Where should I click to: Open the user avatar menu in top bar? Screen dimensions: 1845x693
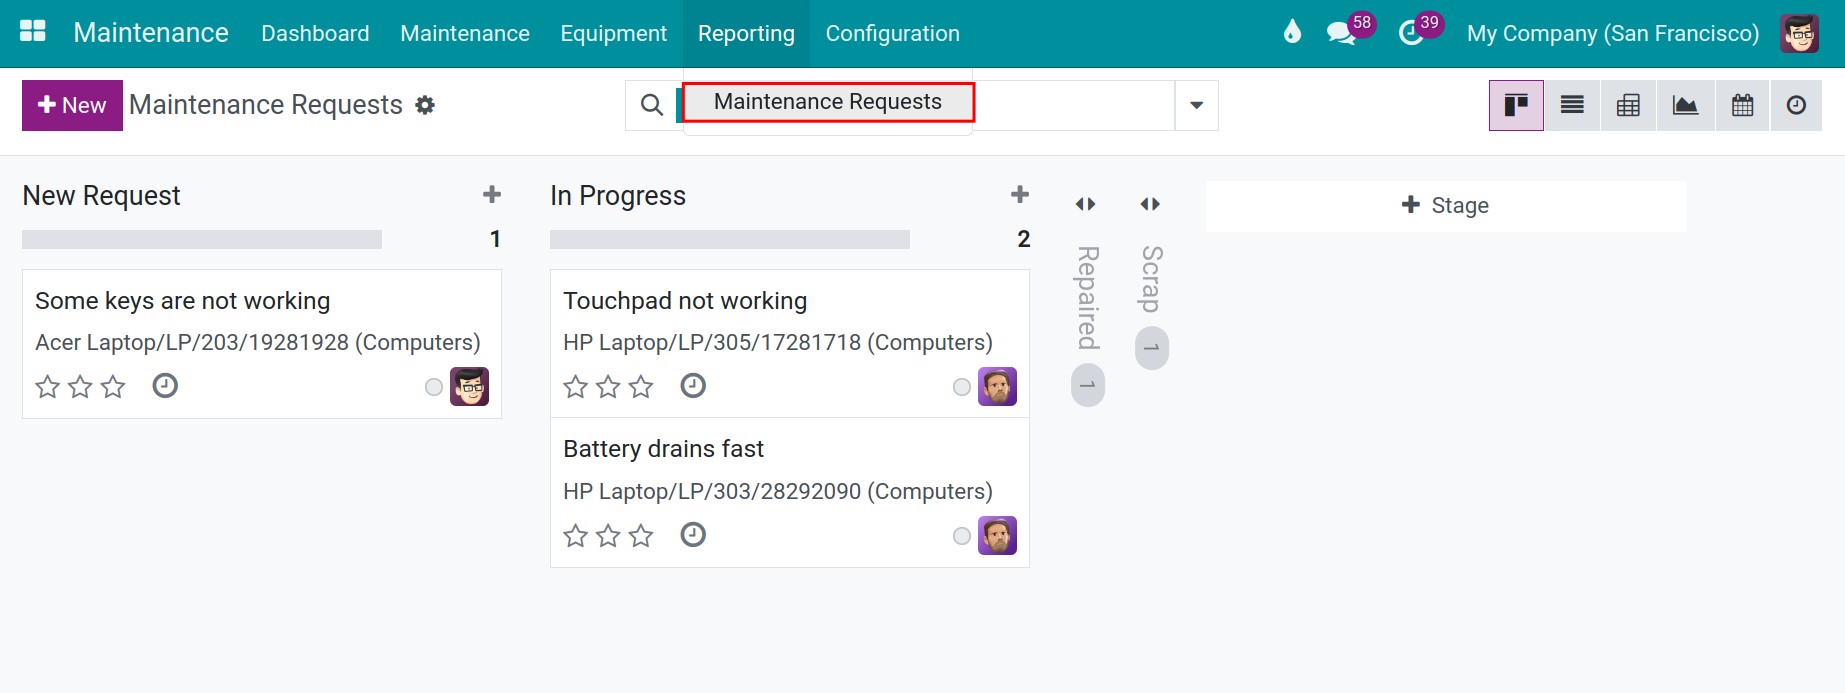1799,33
